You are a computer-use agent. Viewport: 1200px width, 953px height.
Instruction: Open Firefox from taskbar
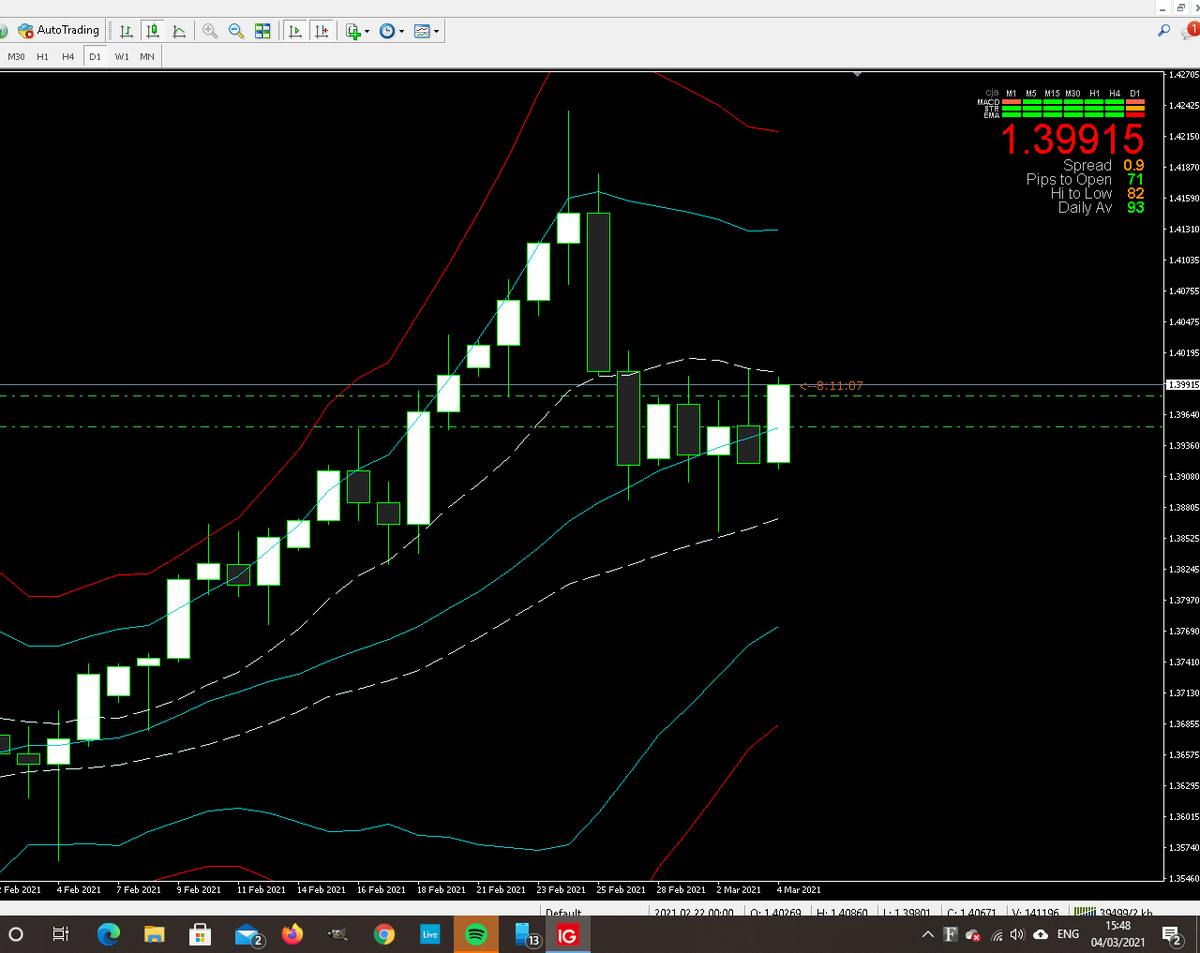[292, 935]
